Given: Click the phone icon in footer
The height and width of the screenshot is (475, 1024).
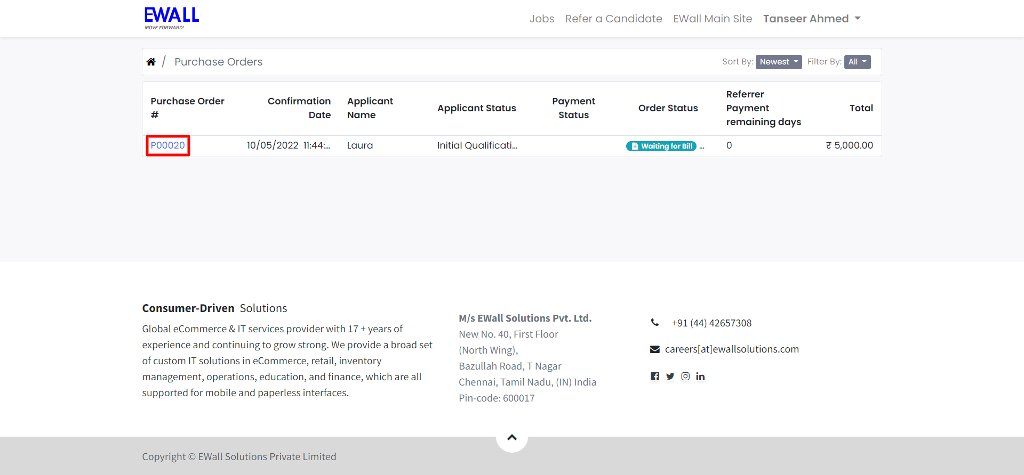Looking at the screenshot, I should tap(655, 323).
